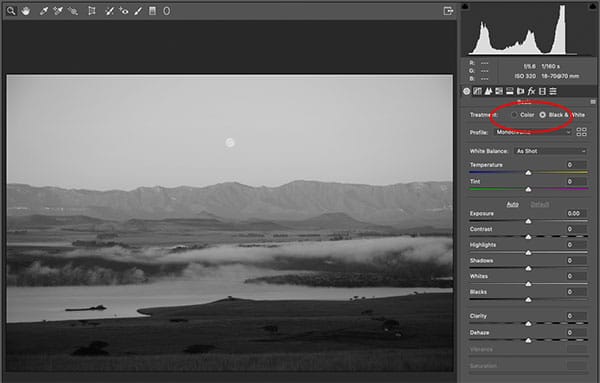Open the Tone Curve panel tab

pyautogui.click(x=477, y=91)
